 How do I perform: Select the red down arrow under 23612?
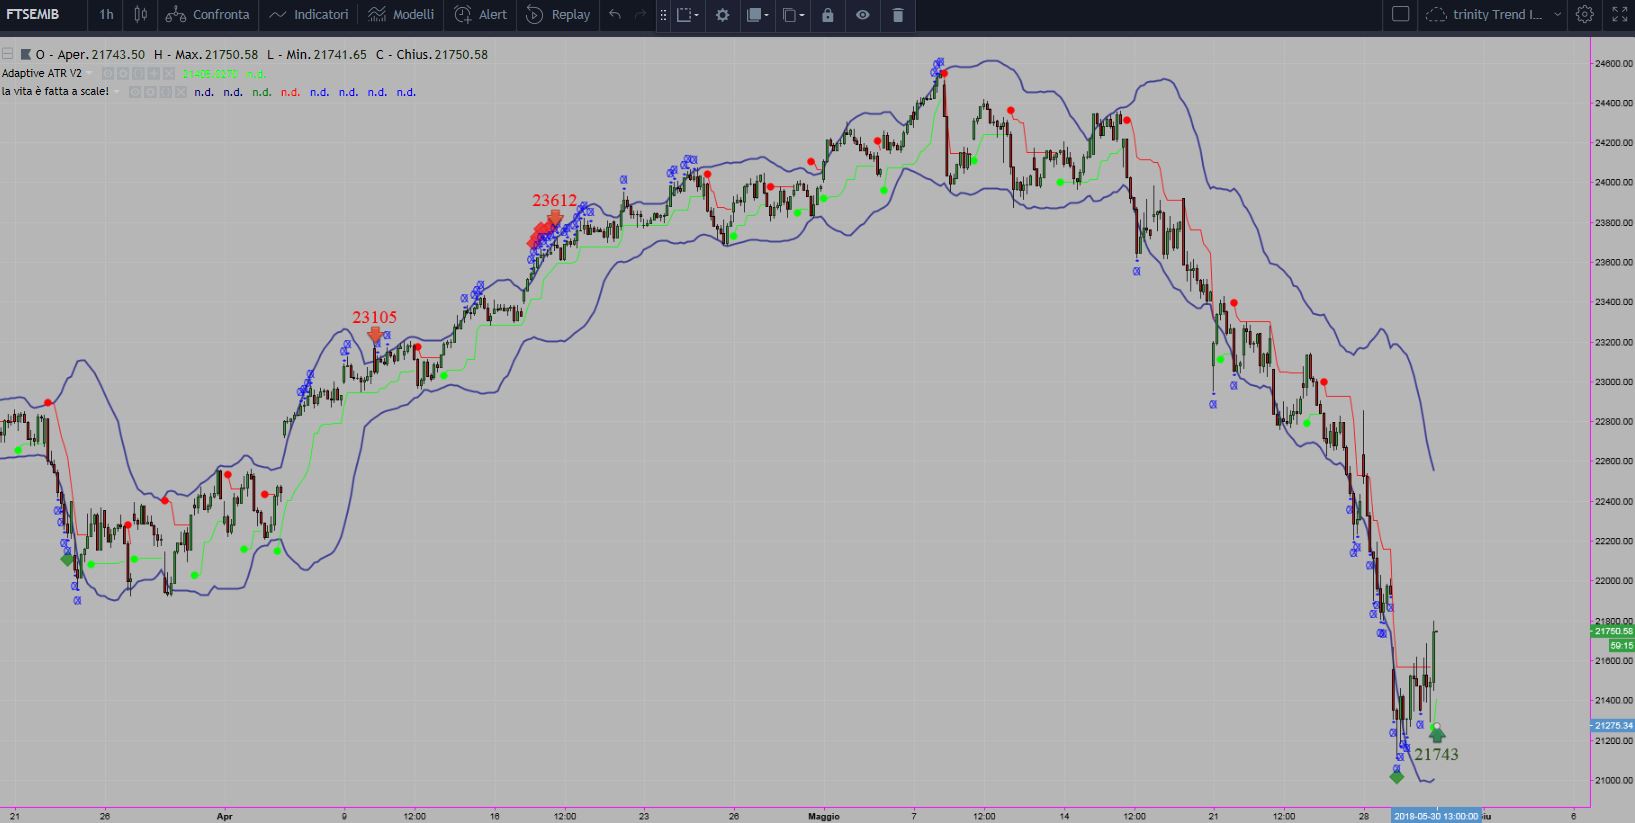point(555,218)
